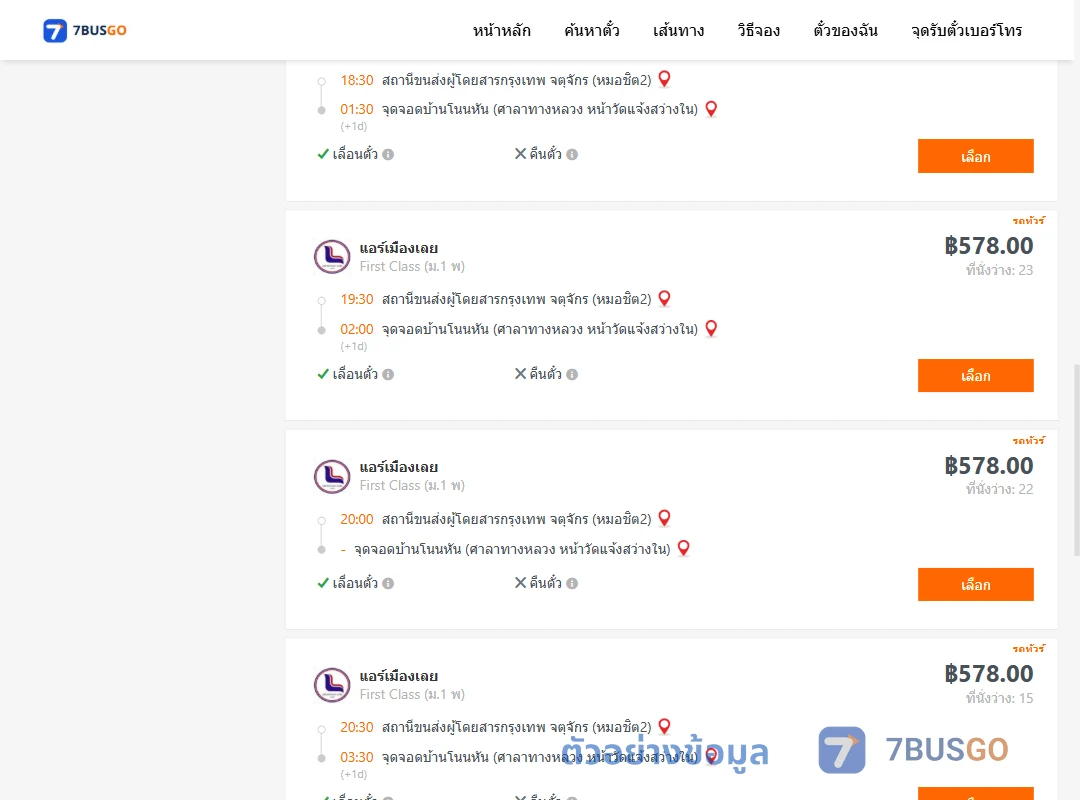The height and width of the screenshot is (800, 1080).
Task: Click the 03:30 arrival time
Action: click(357, 757)
